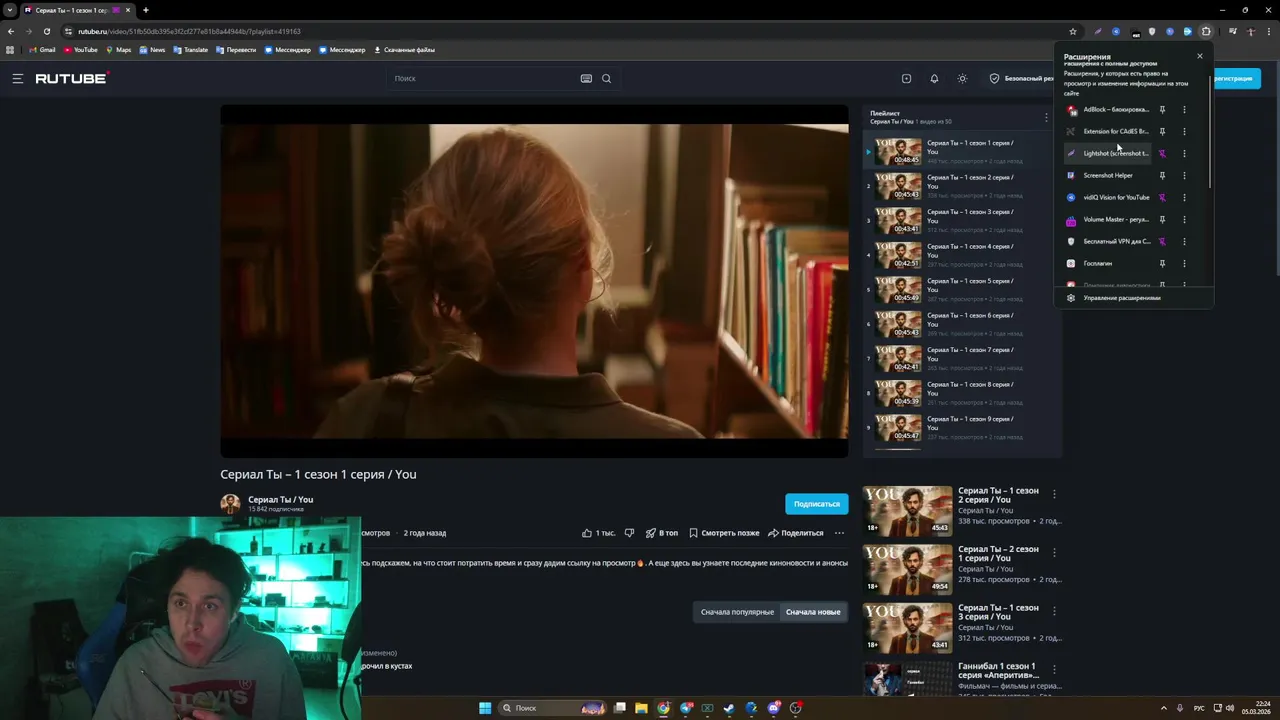Viewport: 1280px width, 720px height.
Task: Click the Подписаться subscribe button
Action: click(816, 504)
